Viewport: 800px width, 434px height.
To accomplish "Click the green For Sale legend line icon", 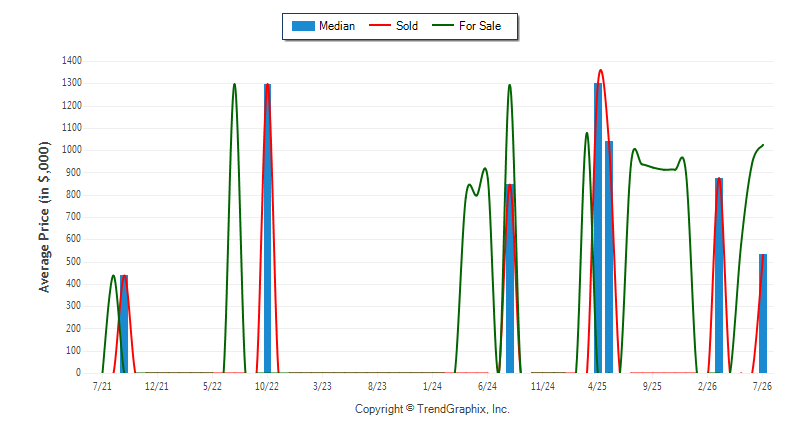I will click(442, 25).
